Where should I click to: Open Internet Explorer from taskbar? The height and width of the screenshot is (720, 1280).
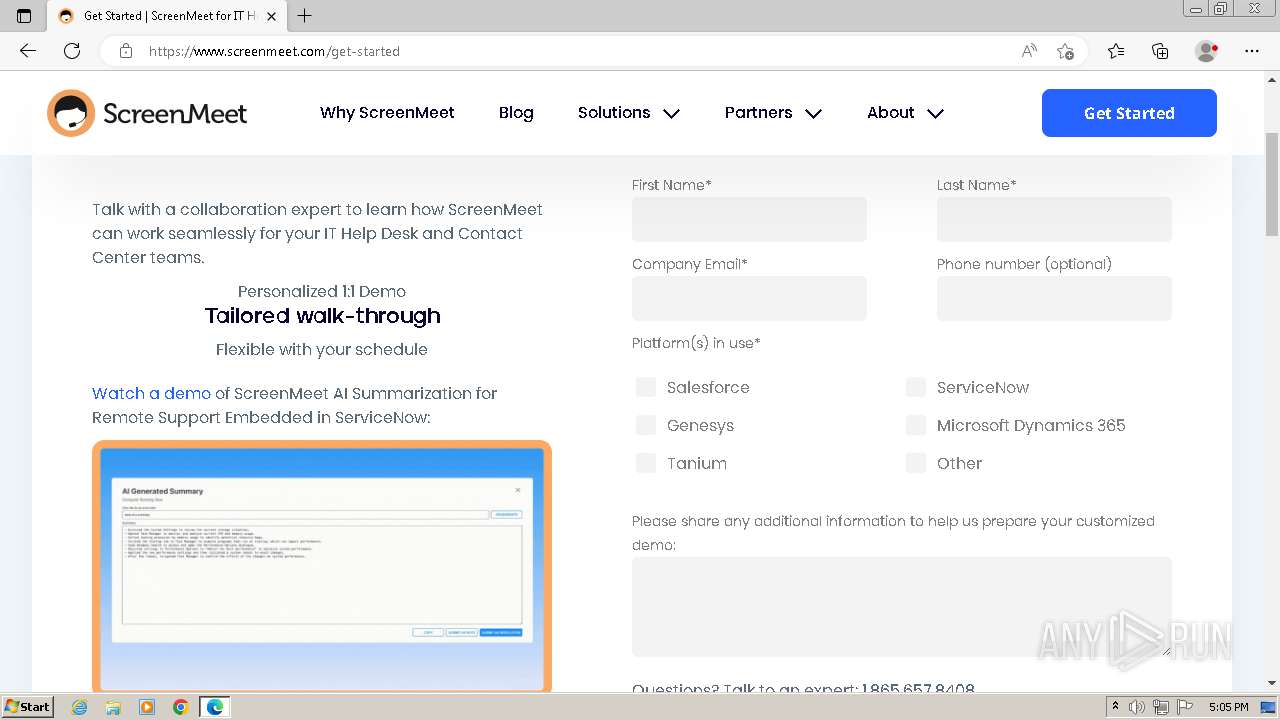coord(80,707)
